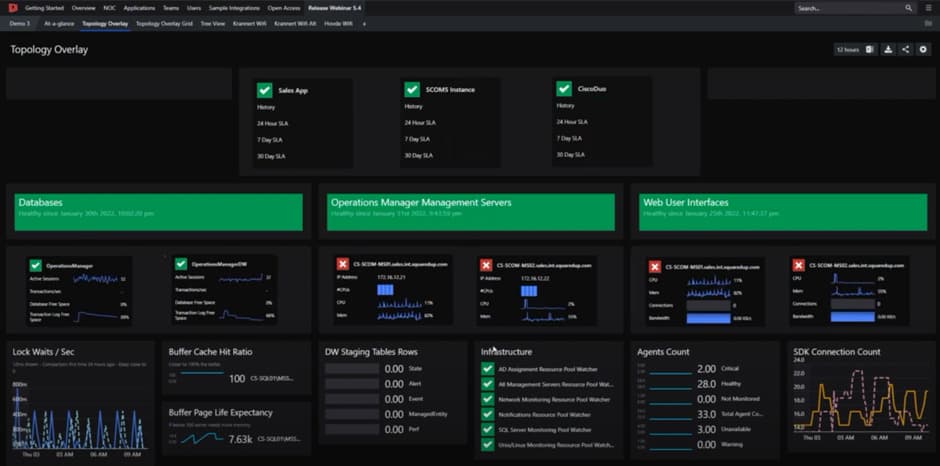Click the download dashboard icon
940x466 pixels.
888,50
